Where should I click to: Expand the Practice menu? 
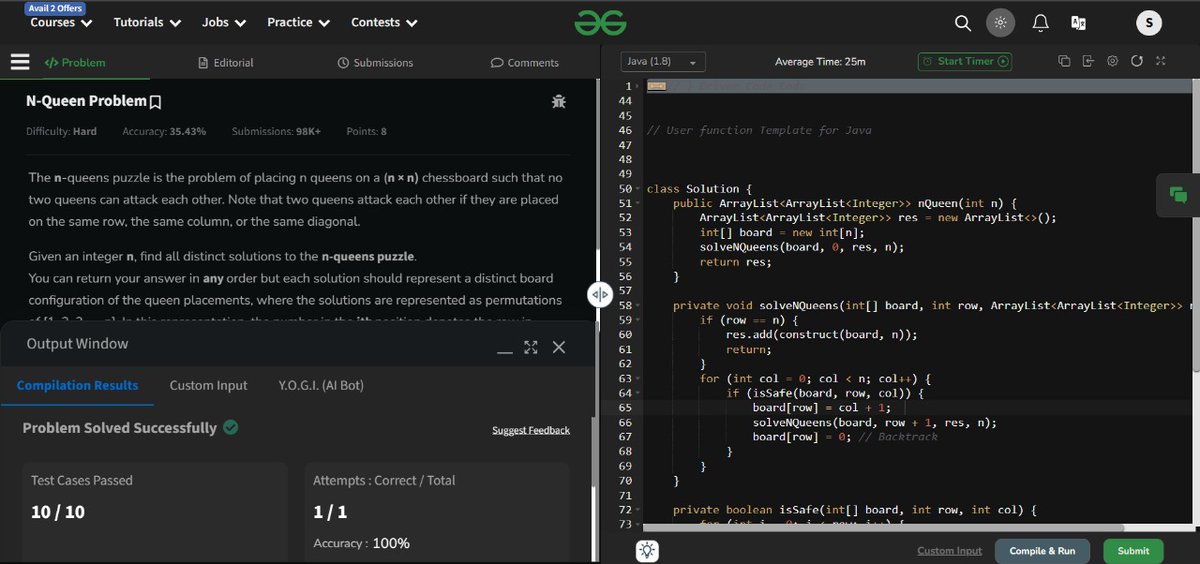(299, 22)
